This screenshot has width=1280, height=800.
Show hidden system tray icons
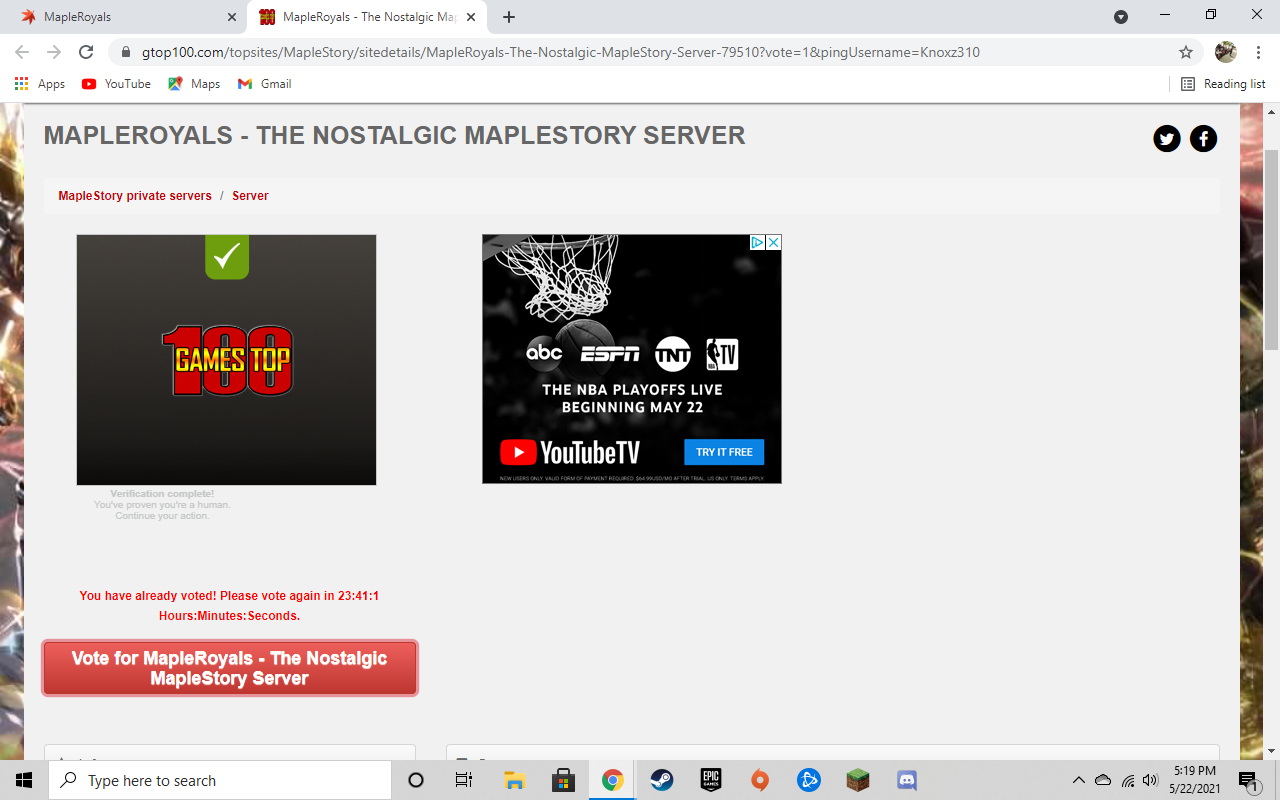(x=1078, y=780)
